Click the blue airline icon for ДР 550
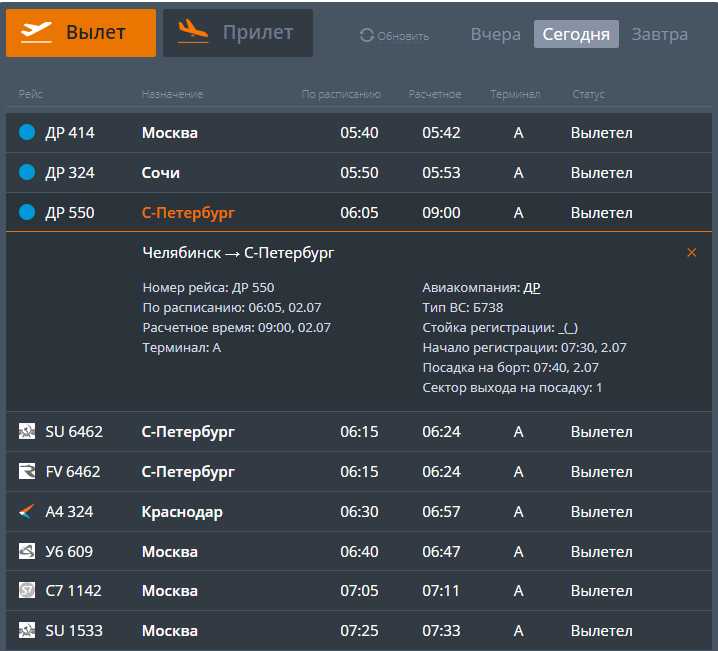Screen dimensions: 718x651 (27, 212)
